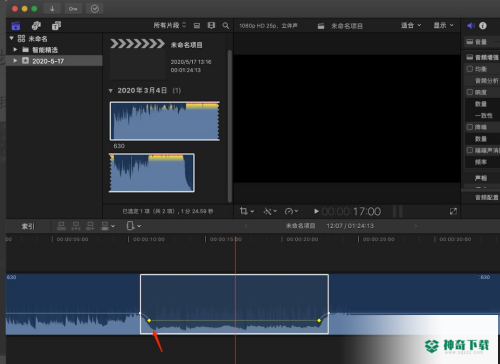The height and width of the screenshot is (364, 500).
Task: Switch to the info inspector icon
Action: click(x=483, y=26)
